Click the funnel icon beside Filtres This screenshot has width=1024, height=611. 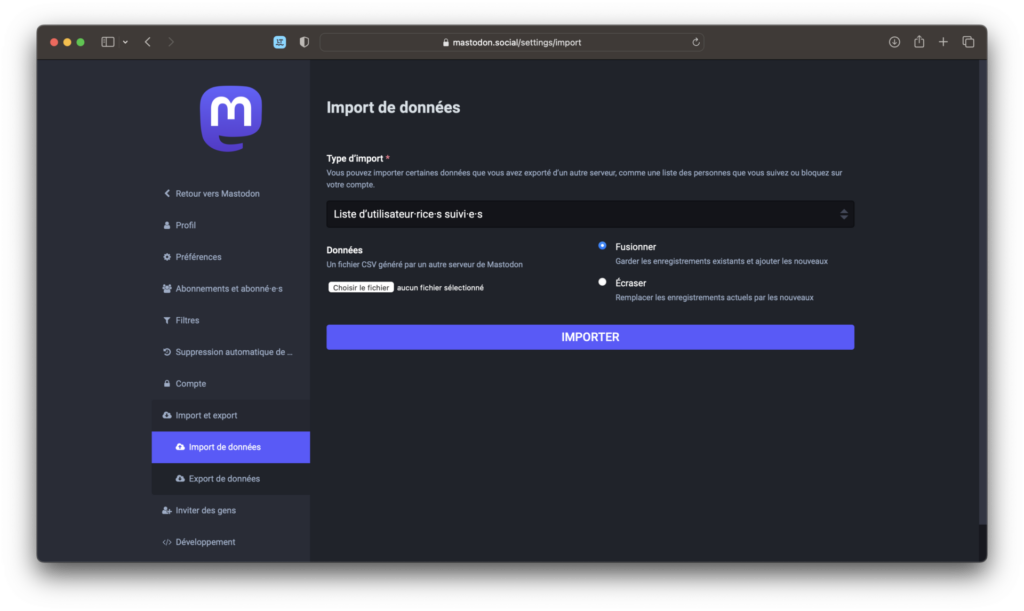(x=167, y=320)
